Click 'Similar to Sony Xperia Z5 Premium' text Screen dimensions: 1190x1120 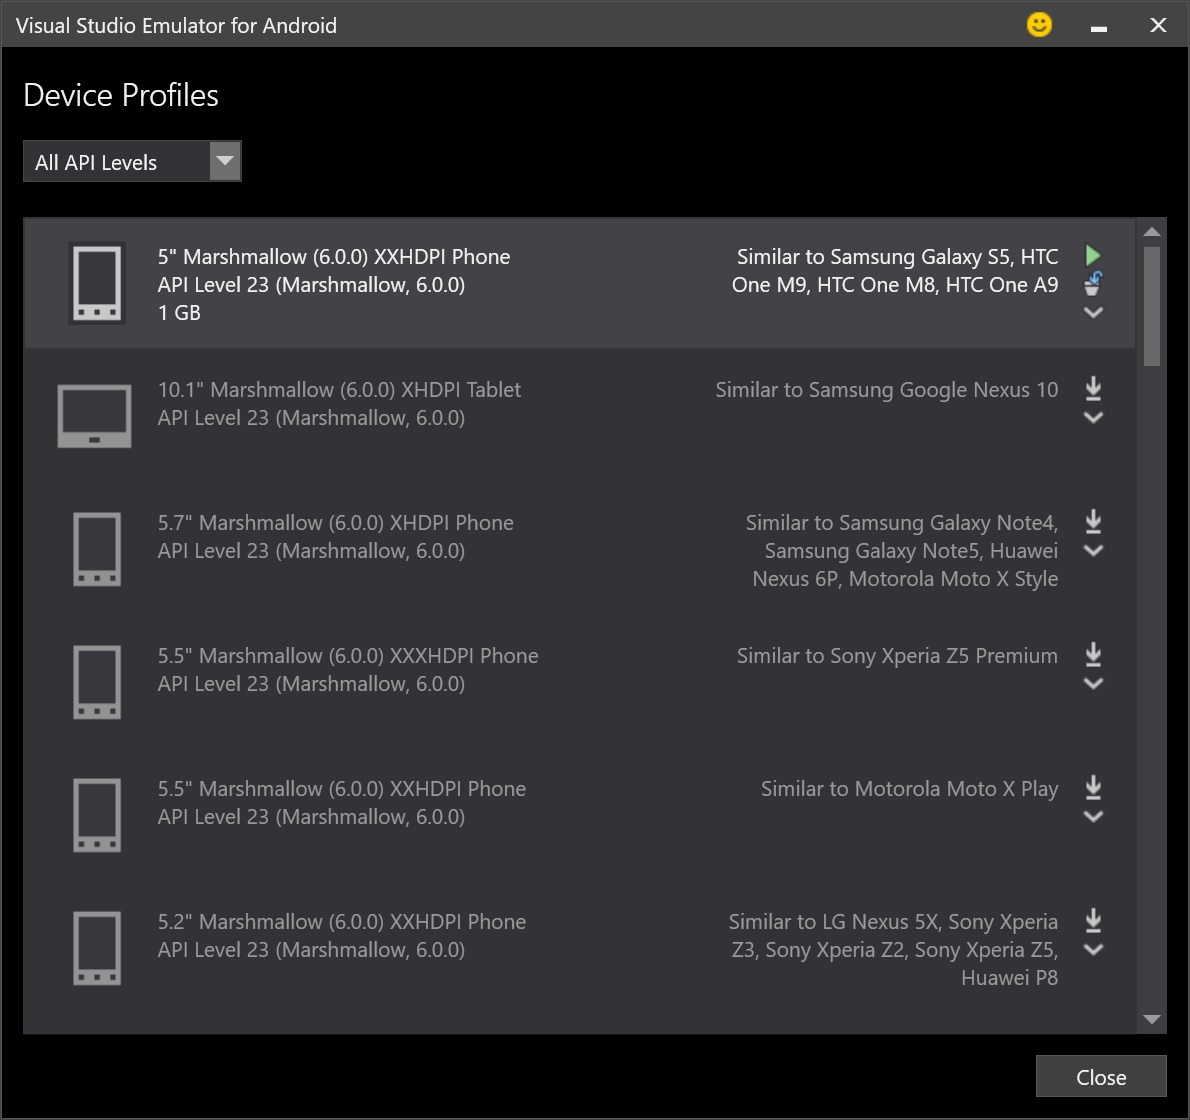(x=897, y=656)
